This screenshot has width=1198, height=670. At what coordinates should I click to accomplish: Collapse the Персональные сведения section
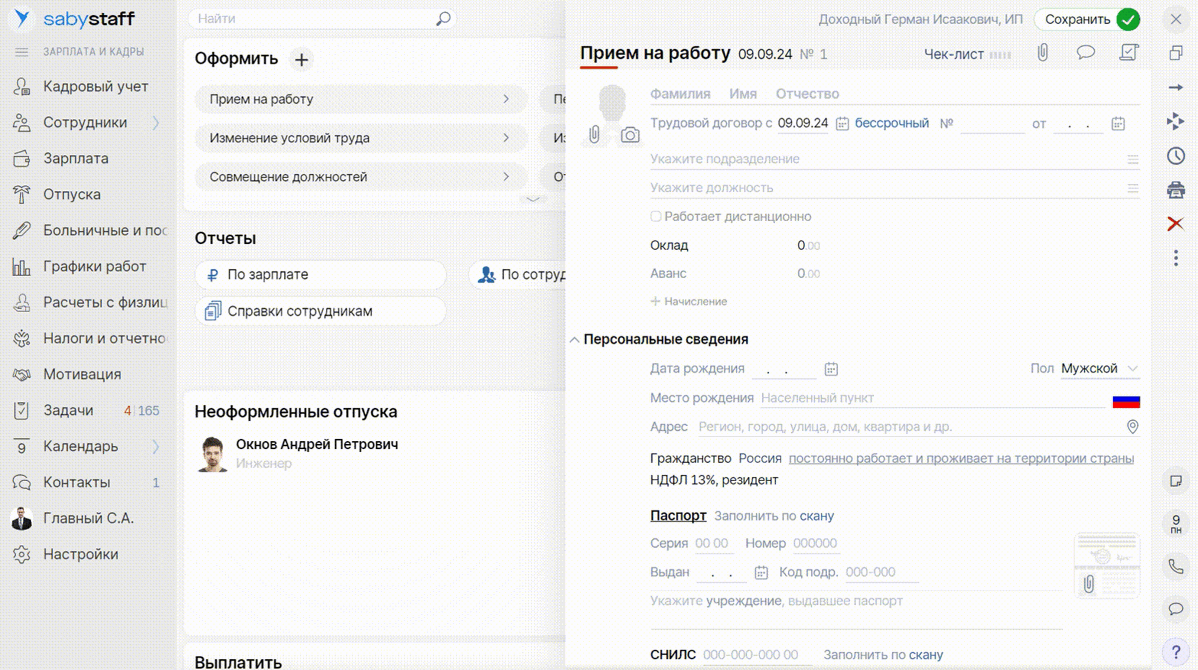(574, 340)
